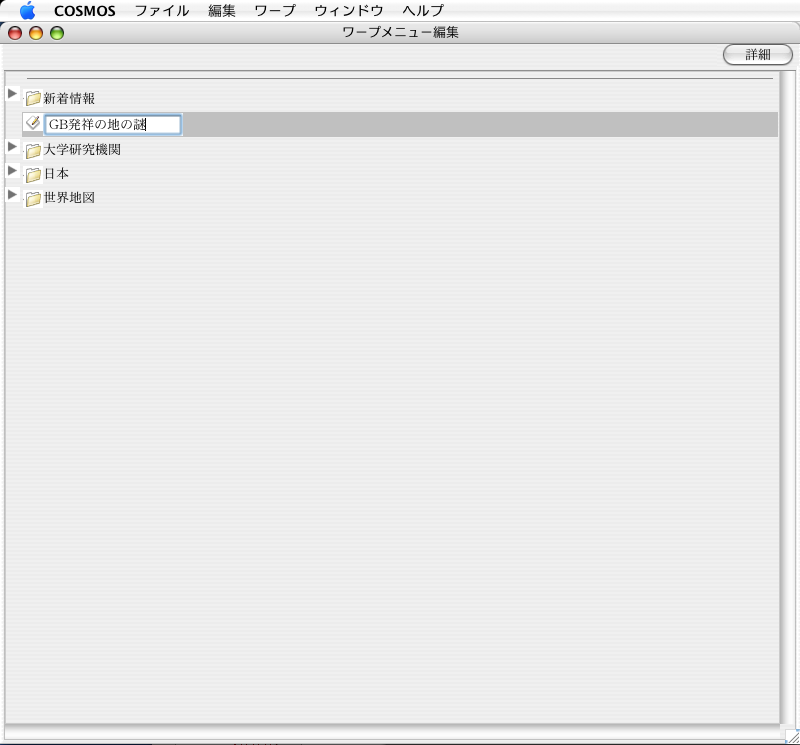Click the 大学研究機関 folder icon
800x745 pixels.
coord(33,150)
